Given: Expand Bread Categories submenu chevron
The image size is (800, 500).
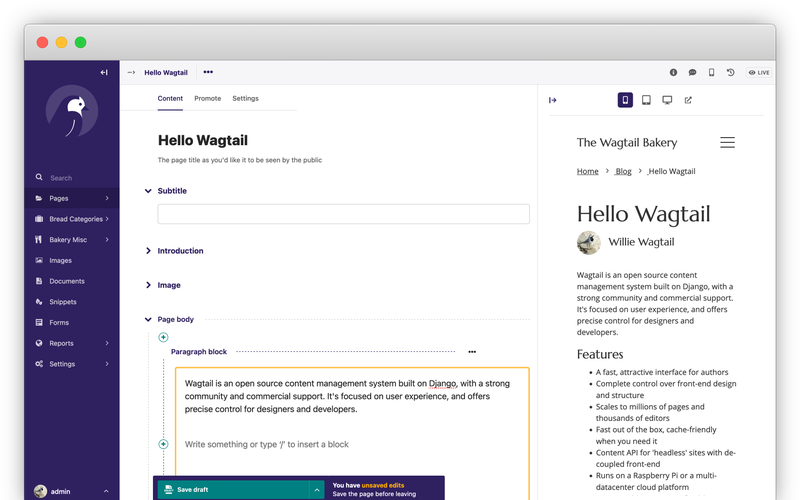Looking at the screenshot, I should 107,219.
